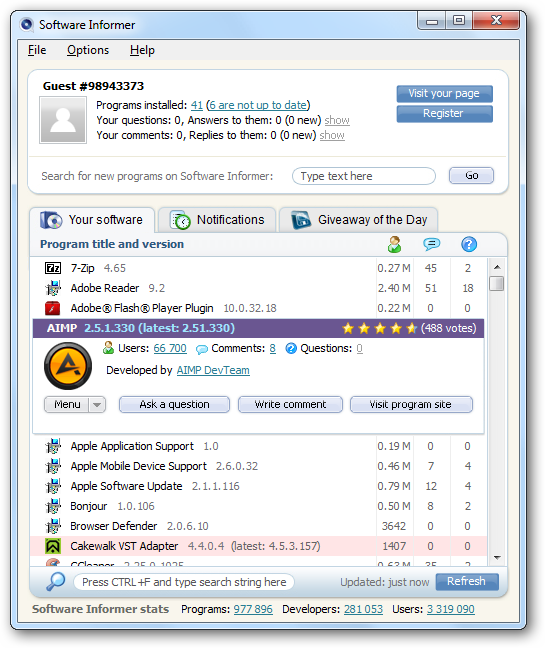Click the Write comment button
The width and height of the screenshot is (545, 648).
[x=290, y=405]
